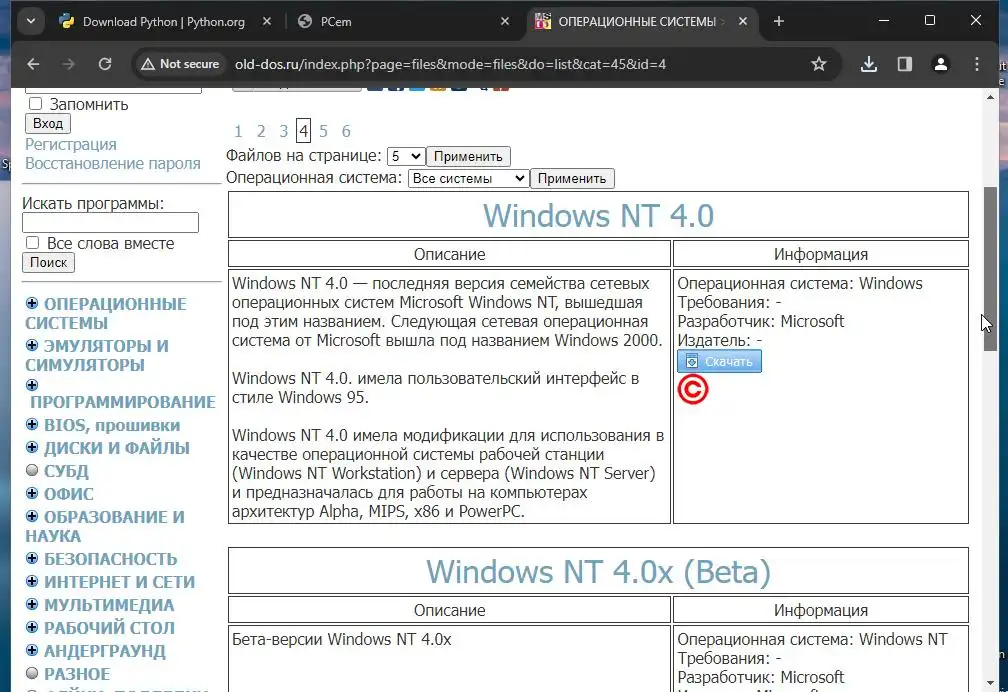1008x692 pixels.
Task: Open tab search chevron in title bar
Action: click(x=31, y=21)
